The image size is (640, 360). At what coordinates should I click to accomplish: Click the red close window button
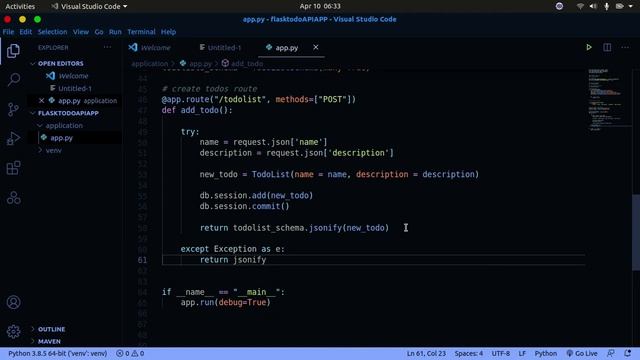point(7,19)
